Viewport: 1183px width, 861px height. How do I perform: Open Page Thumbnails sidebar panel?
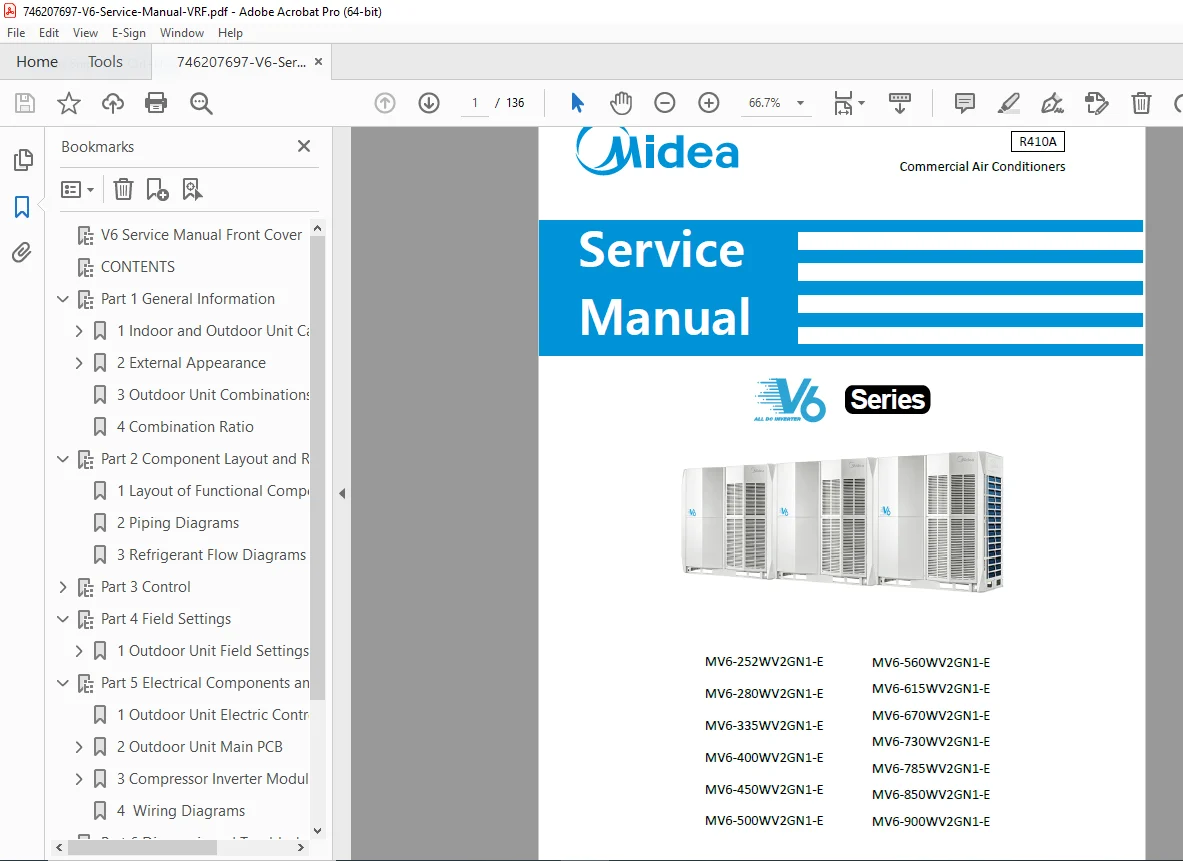point(23,159)
